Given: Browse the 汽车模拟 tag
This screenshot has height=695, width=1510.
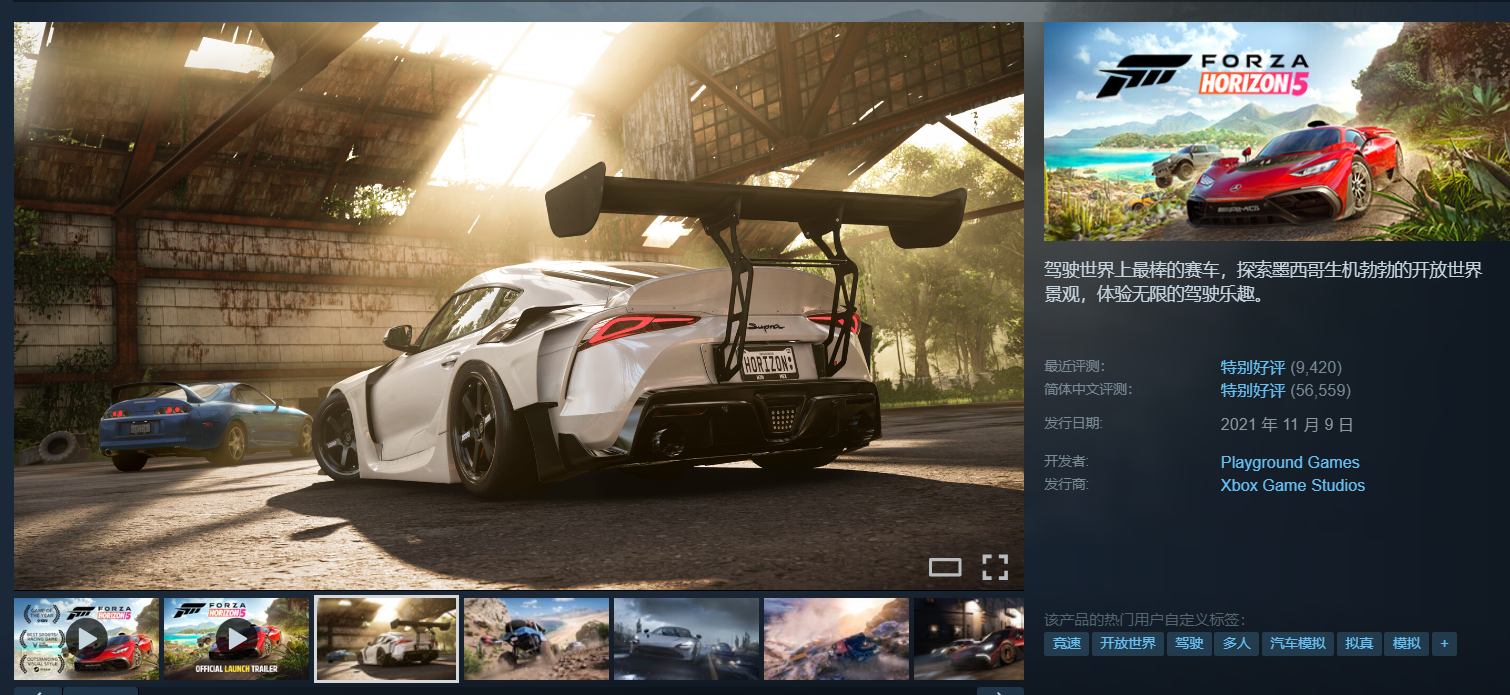Looking at the screenshot, I should 1297,643.
